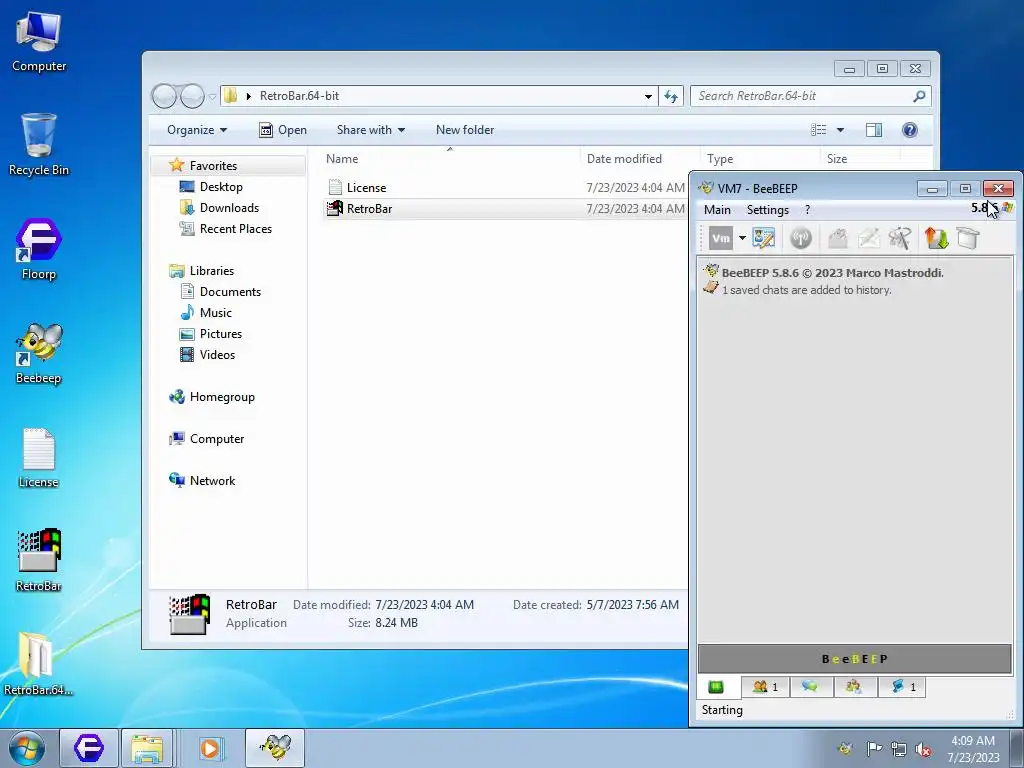Viewport: 1024px width, 768px height.
Task: Select Homegroup in the navigation pane
Action: [221, 397]
